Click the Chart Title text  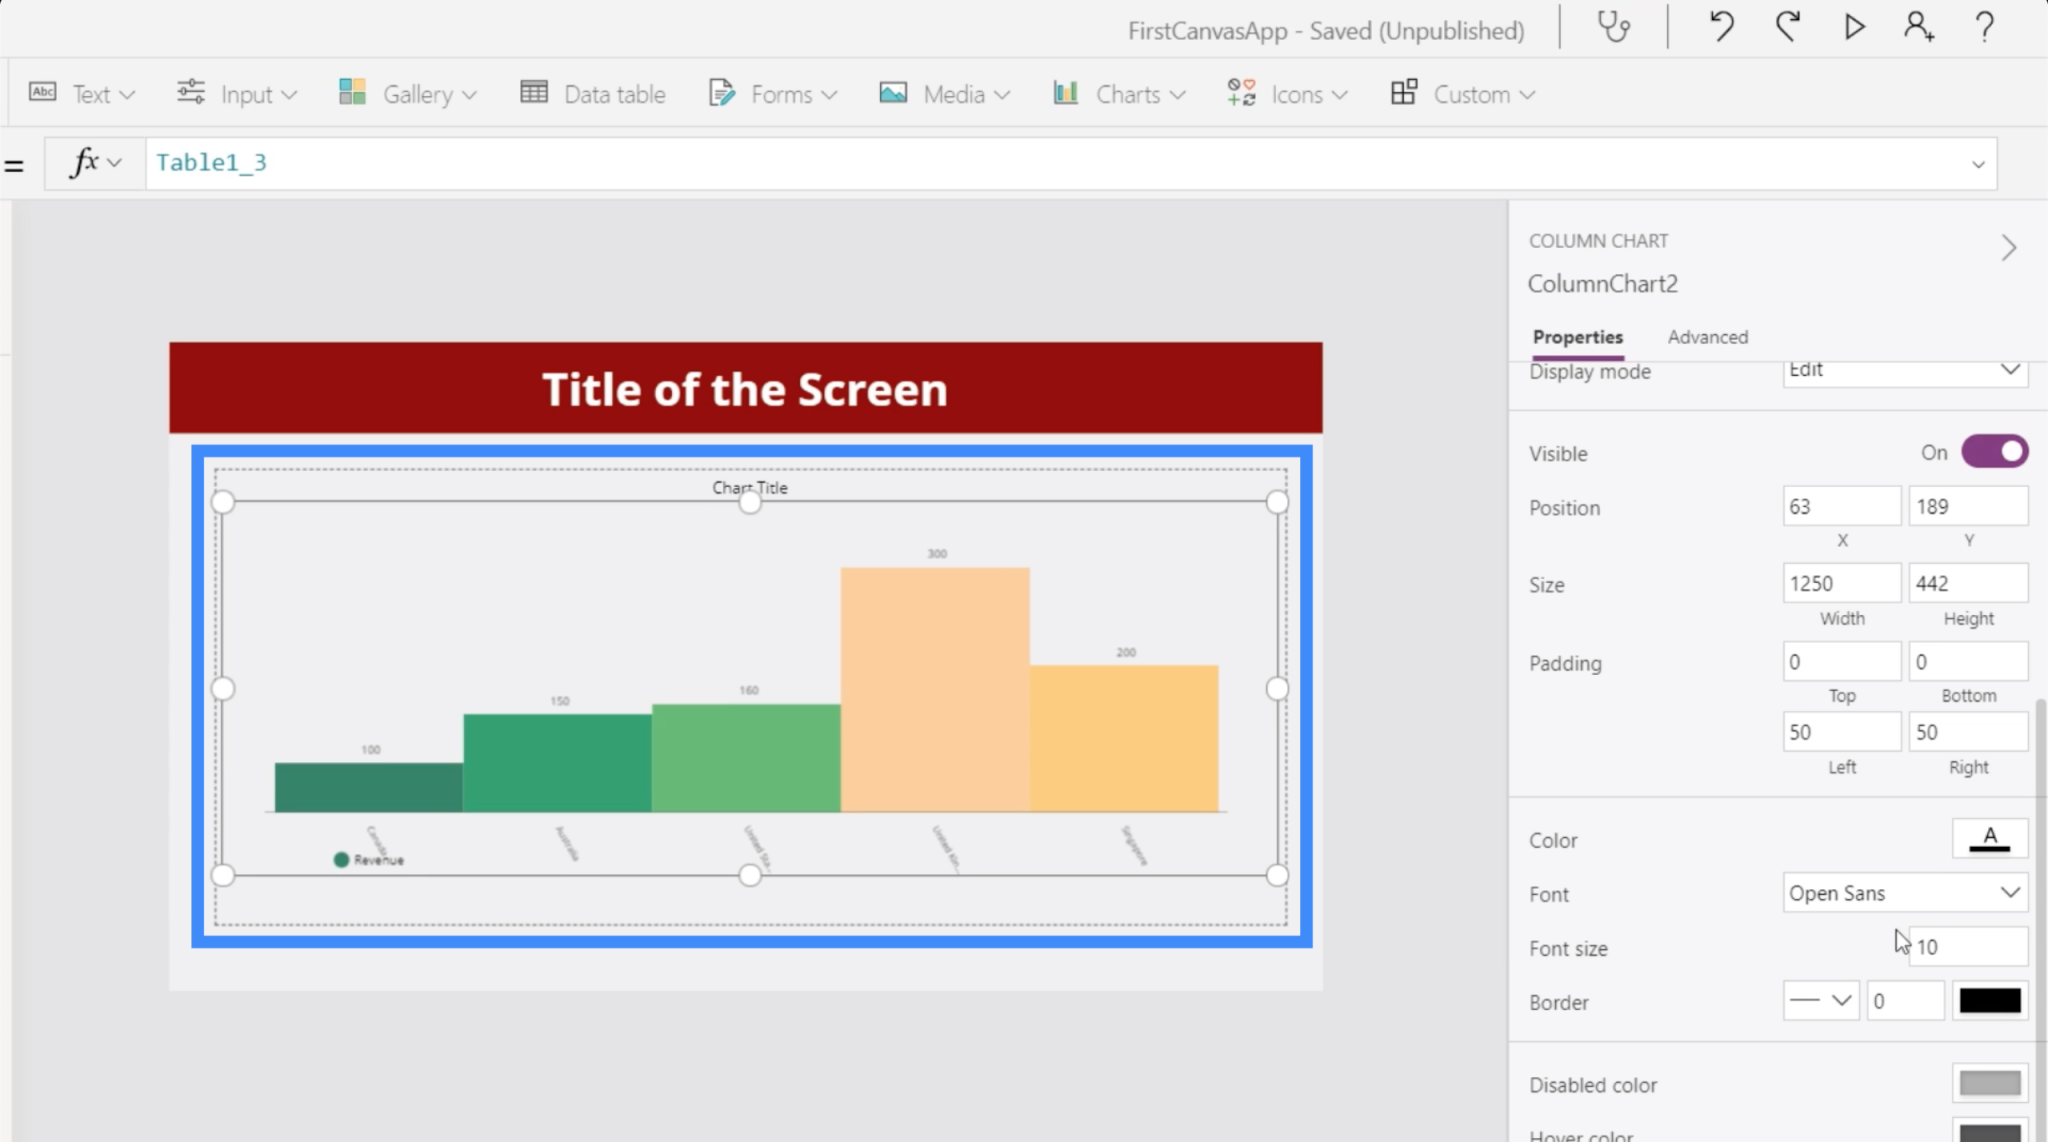750,488
